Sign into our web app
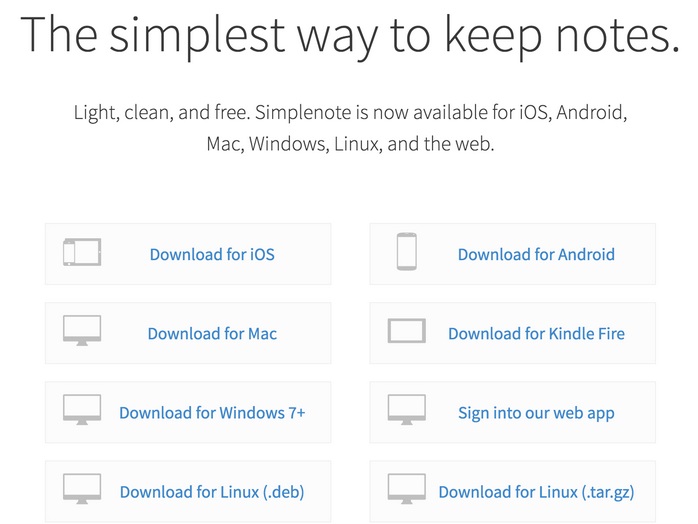This screenshot has width=698, height=524. [536, 413]
